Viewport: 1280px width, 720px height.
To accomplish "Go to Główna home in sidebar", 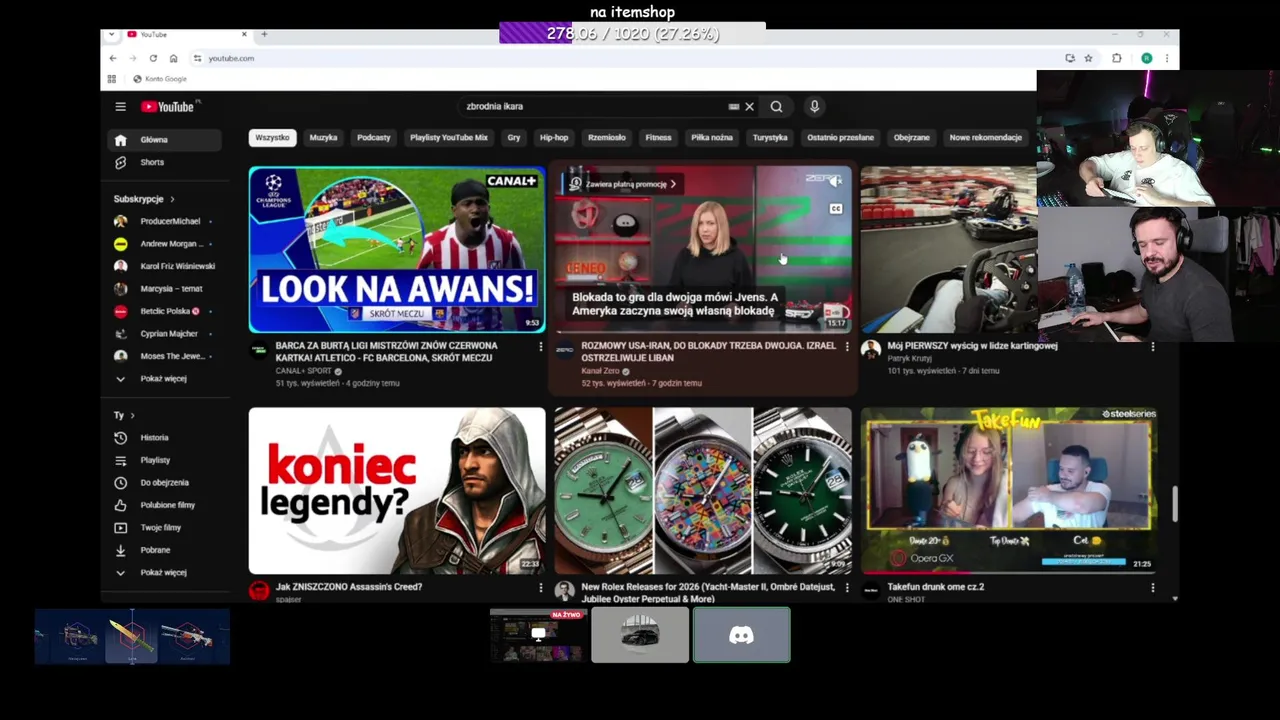I will pos(164,140).
